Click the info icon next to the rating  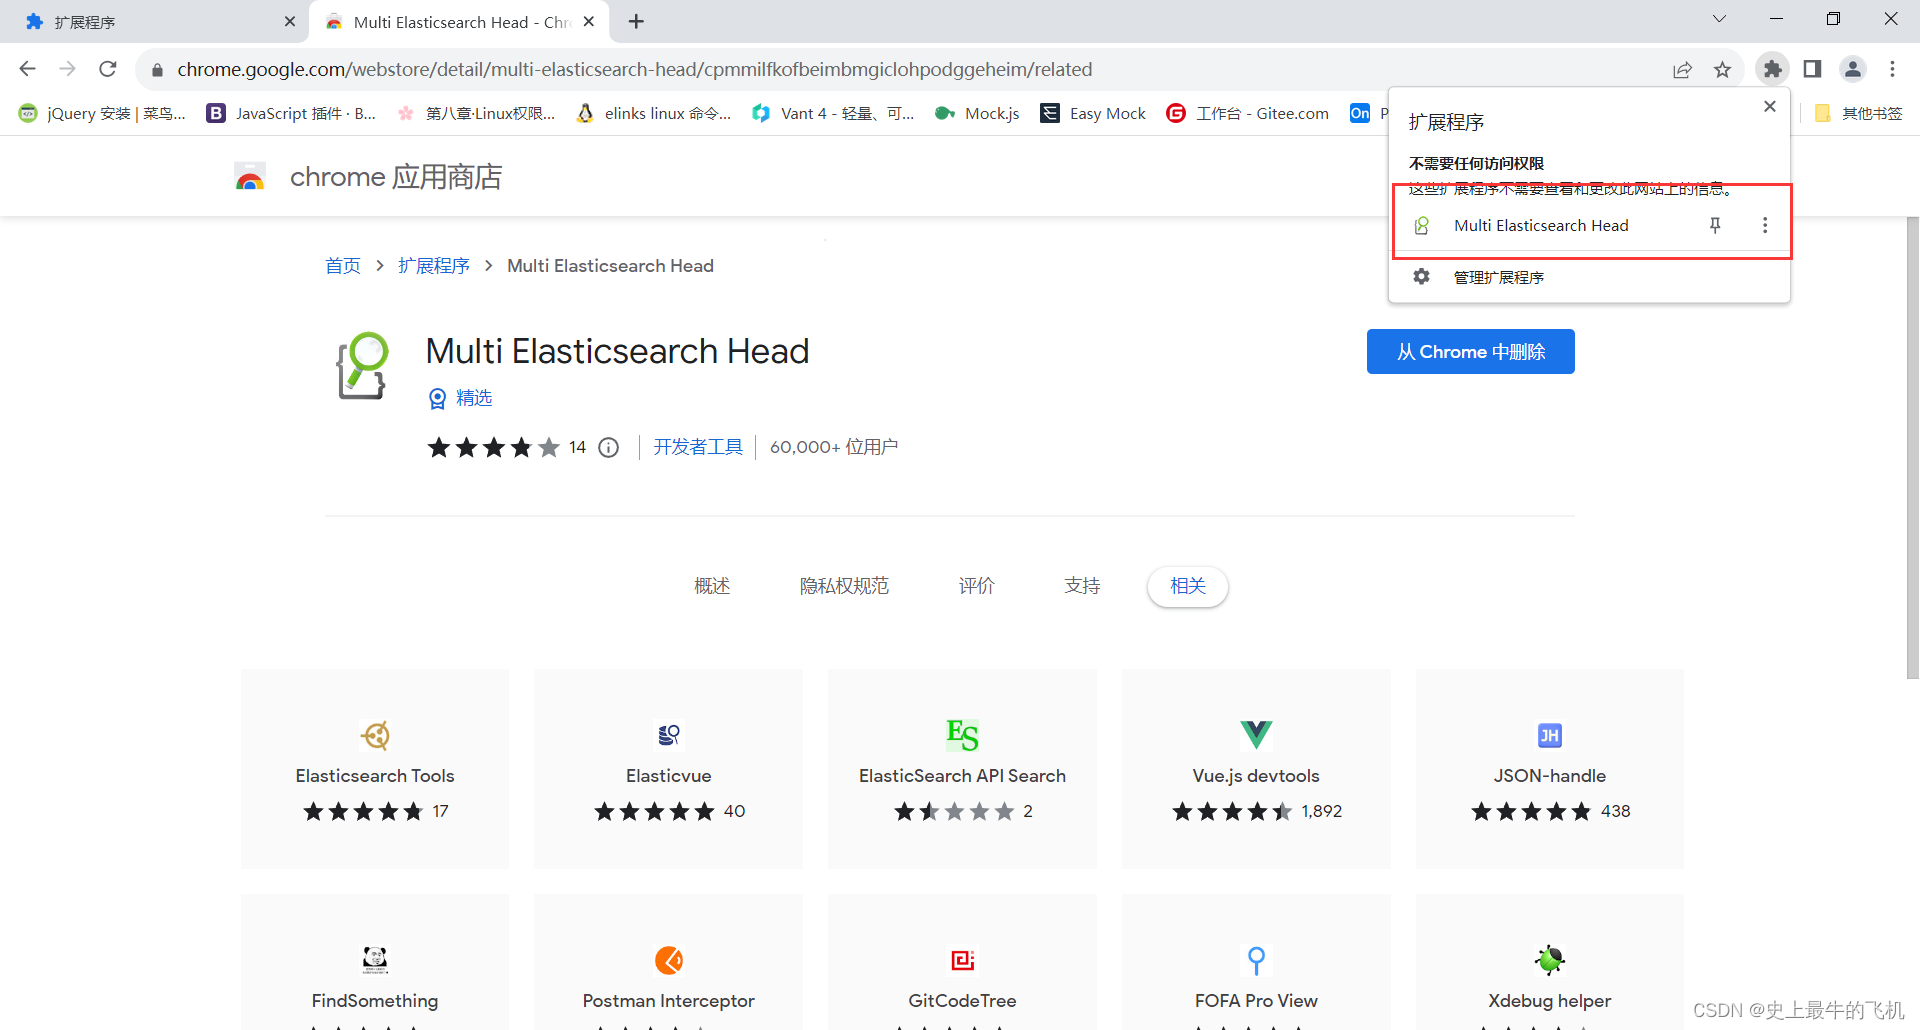pyautogui.click(x=609, y=447)
